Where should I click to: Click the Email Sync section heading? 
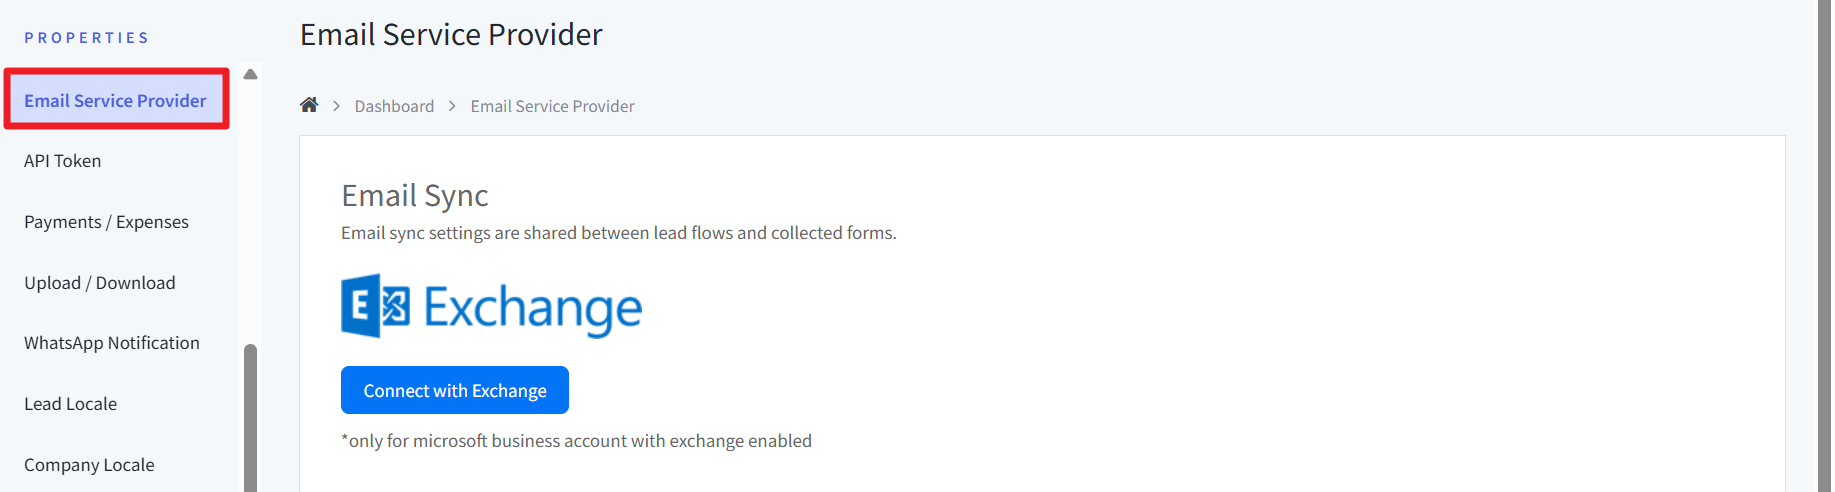(415, 195)
